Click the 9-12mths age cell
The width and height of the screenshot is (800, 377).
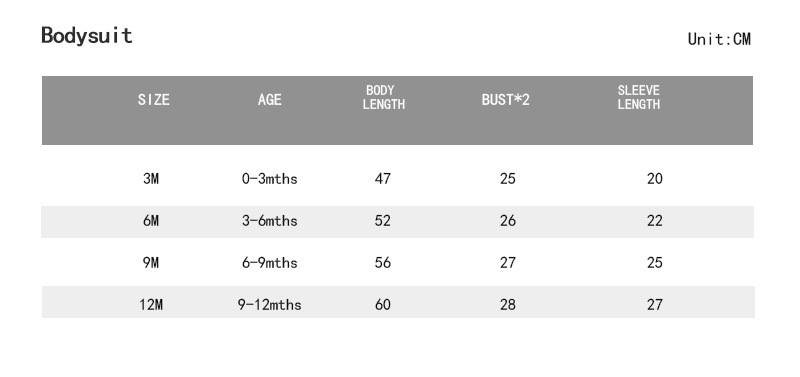[269, 305]
